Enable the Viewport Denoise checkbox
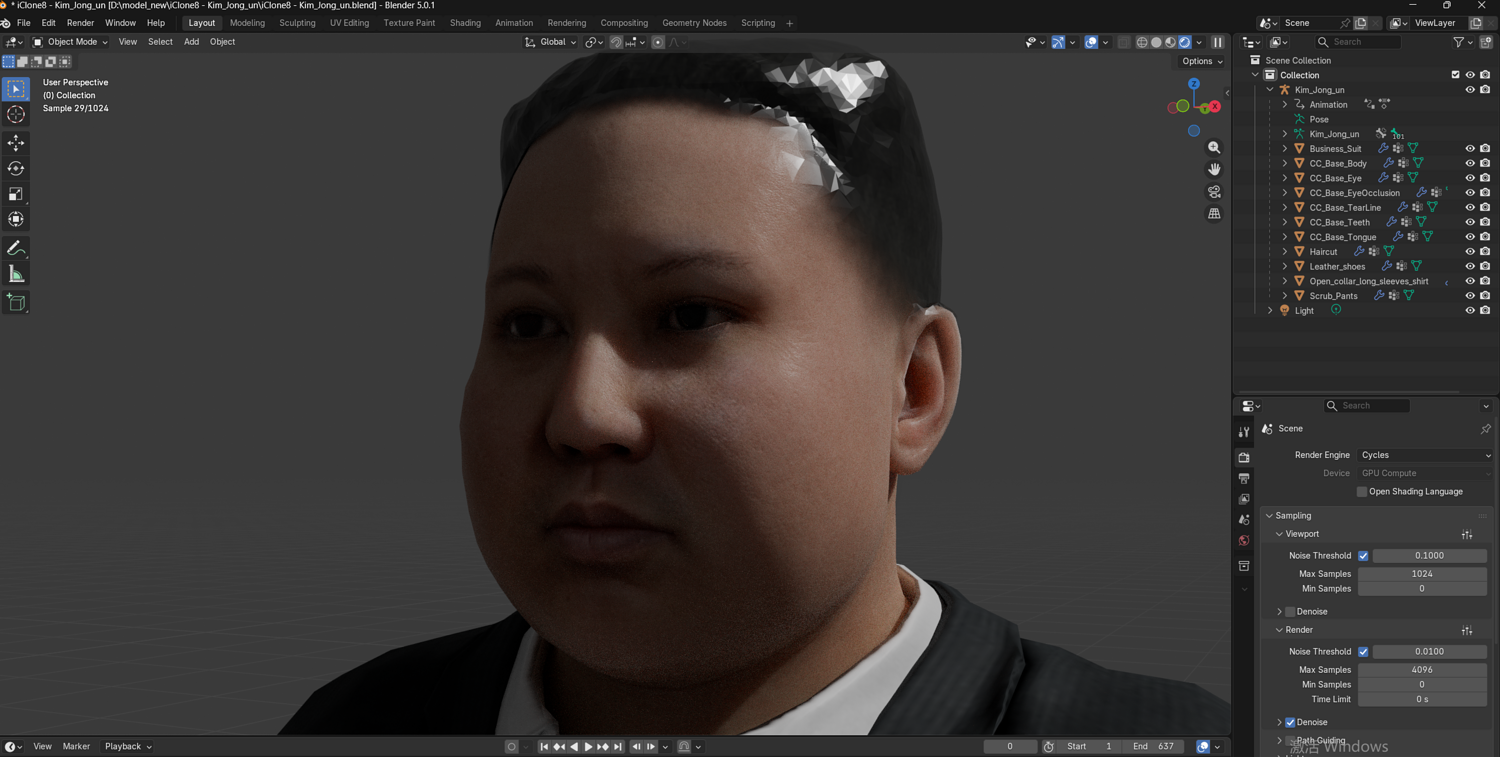This screenshot has height=757, width=1500. tap(1290, 612)
